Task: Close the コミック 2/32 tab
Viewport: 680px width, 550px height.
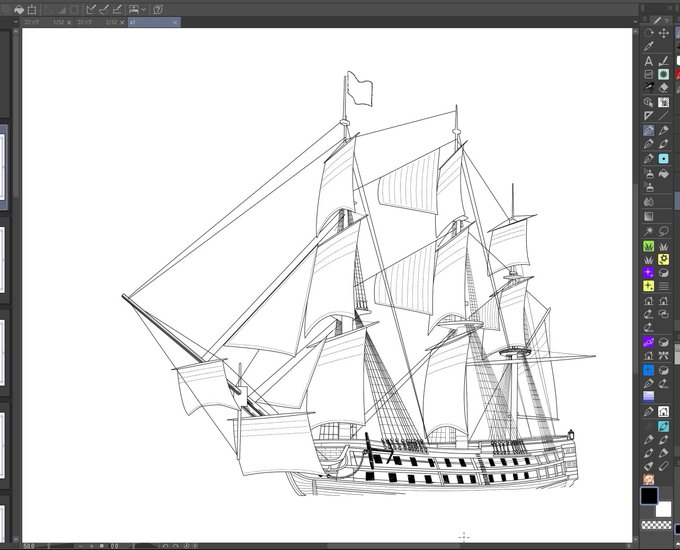Action: click(122, 22)
